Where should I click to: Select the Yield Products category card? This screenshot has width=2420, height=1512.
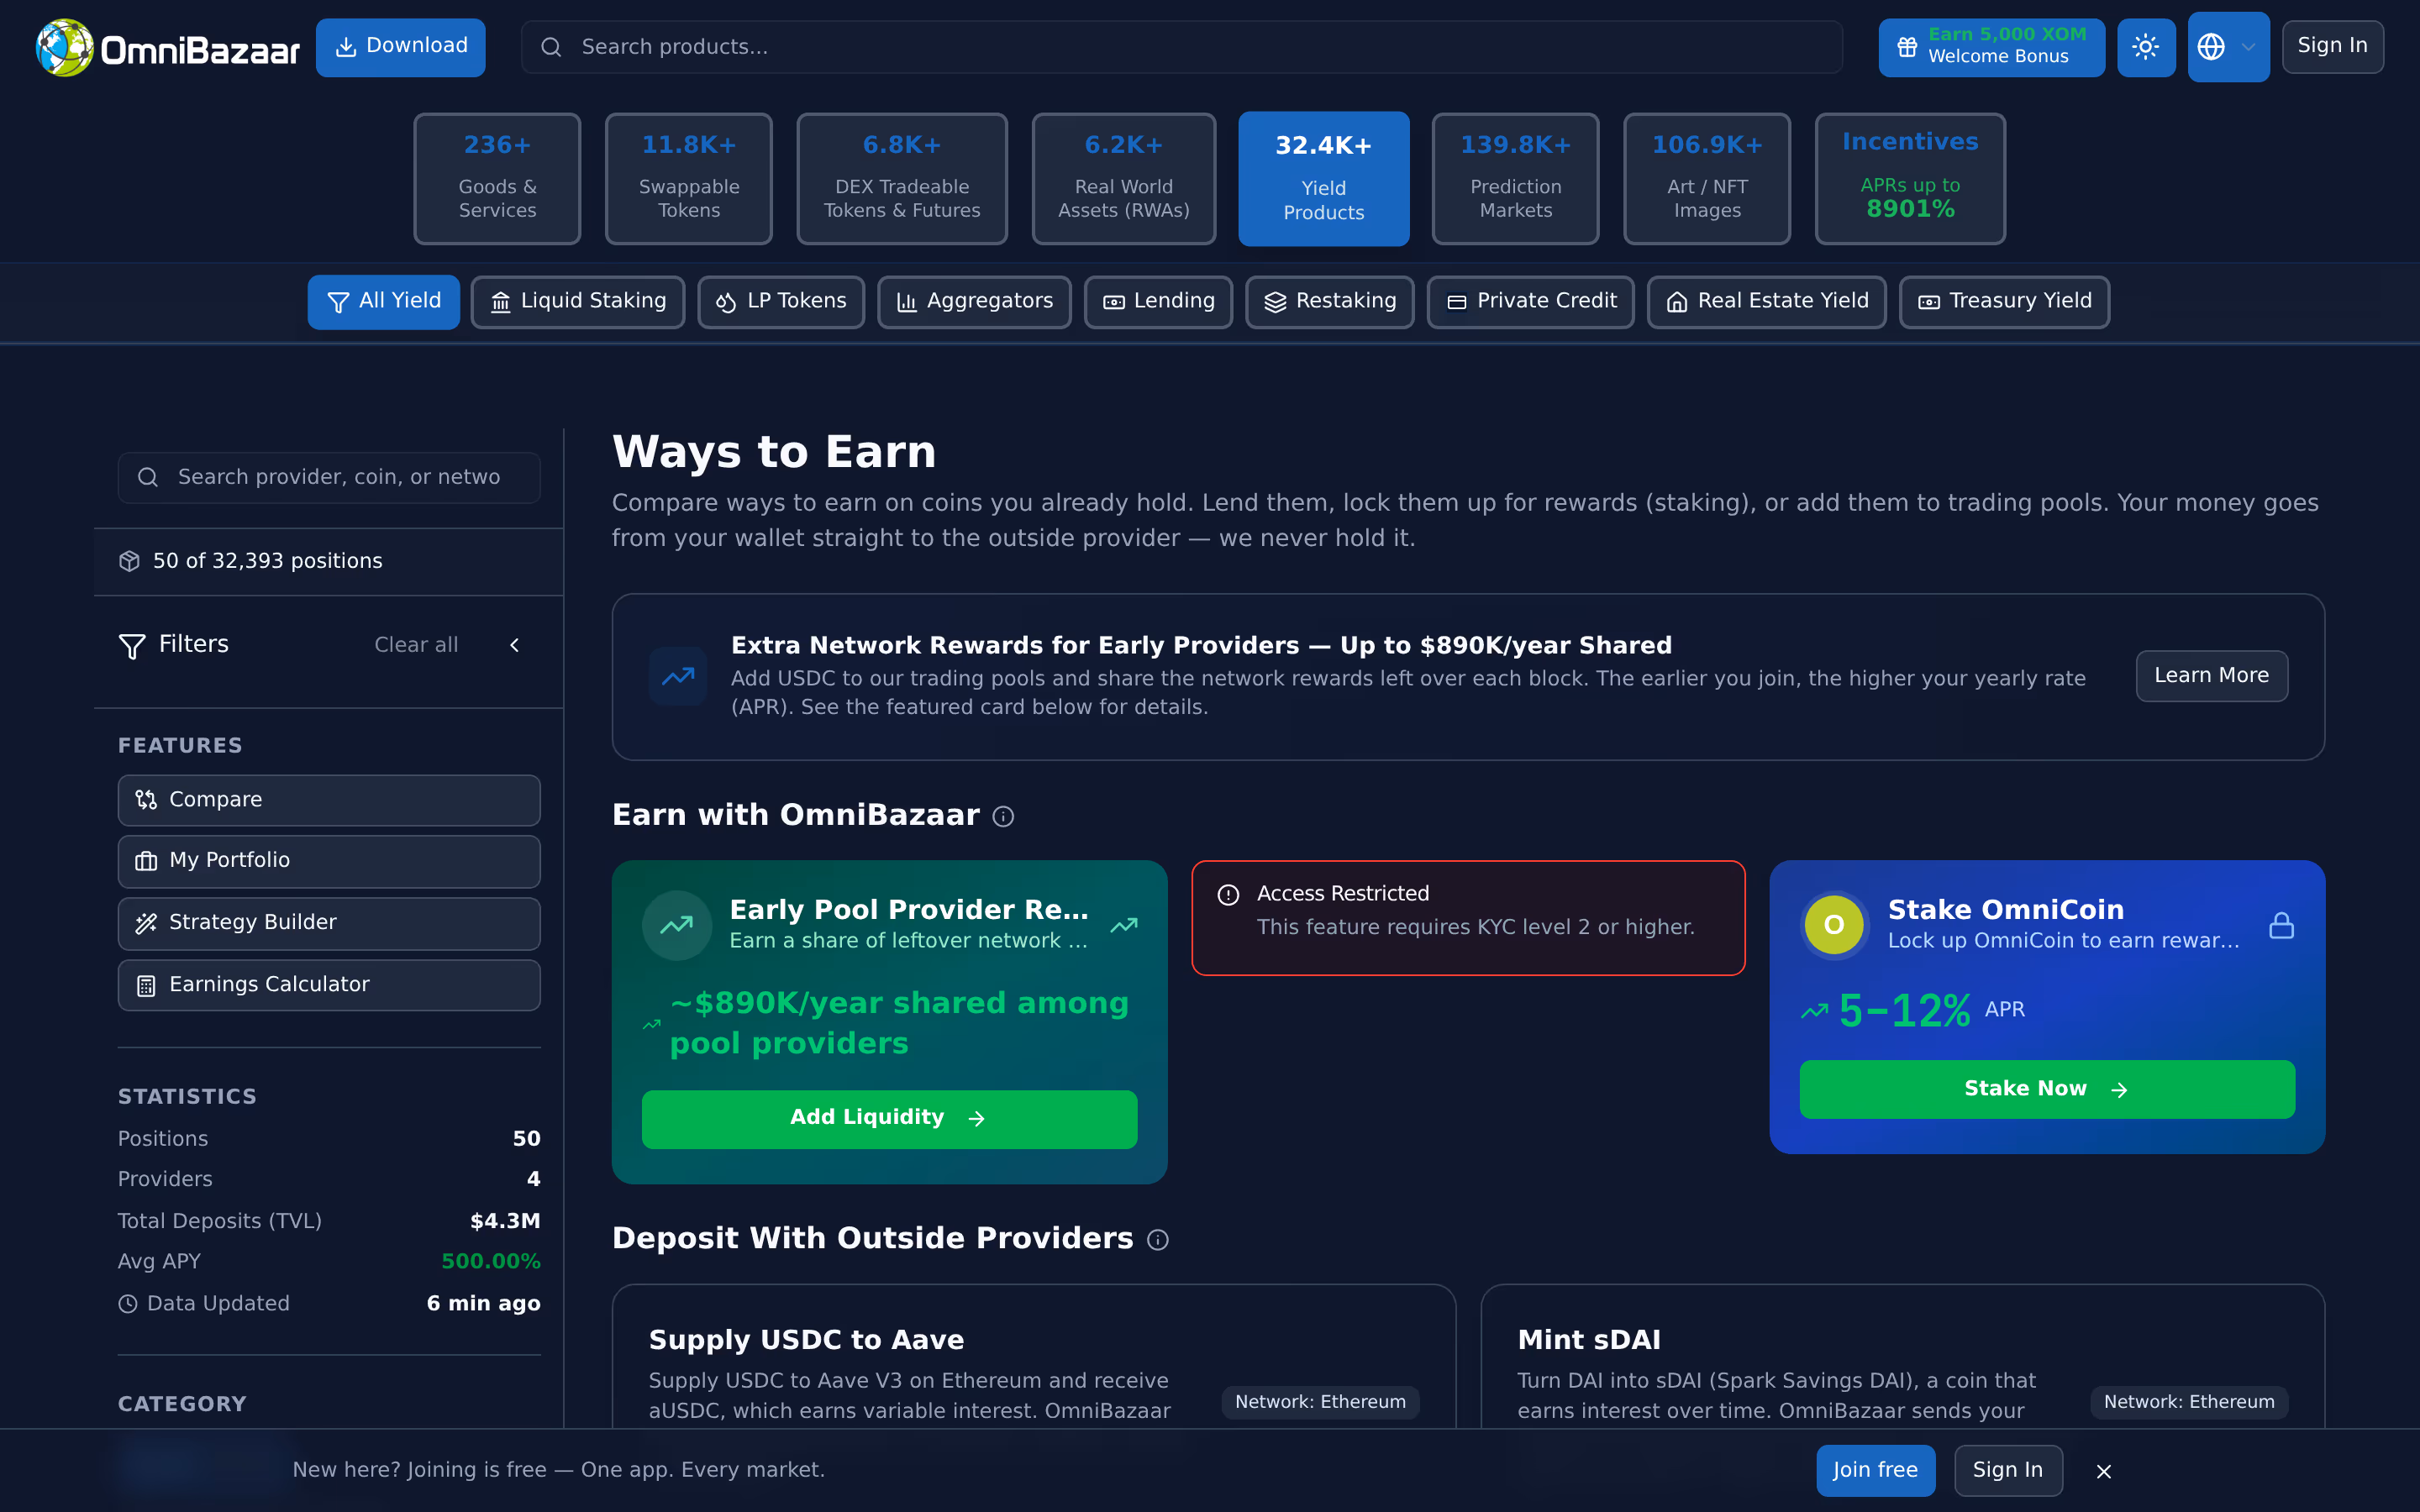pos(1324,178)
